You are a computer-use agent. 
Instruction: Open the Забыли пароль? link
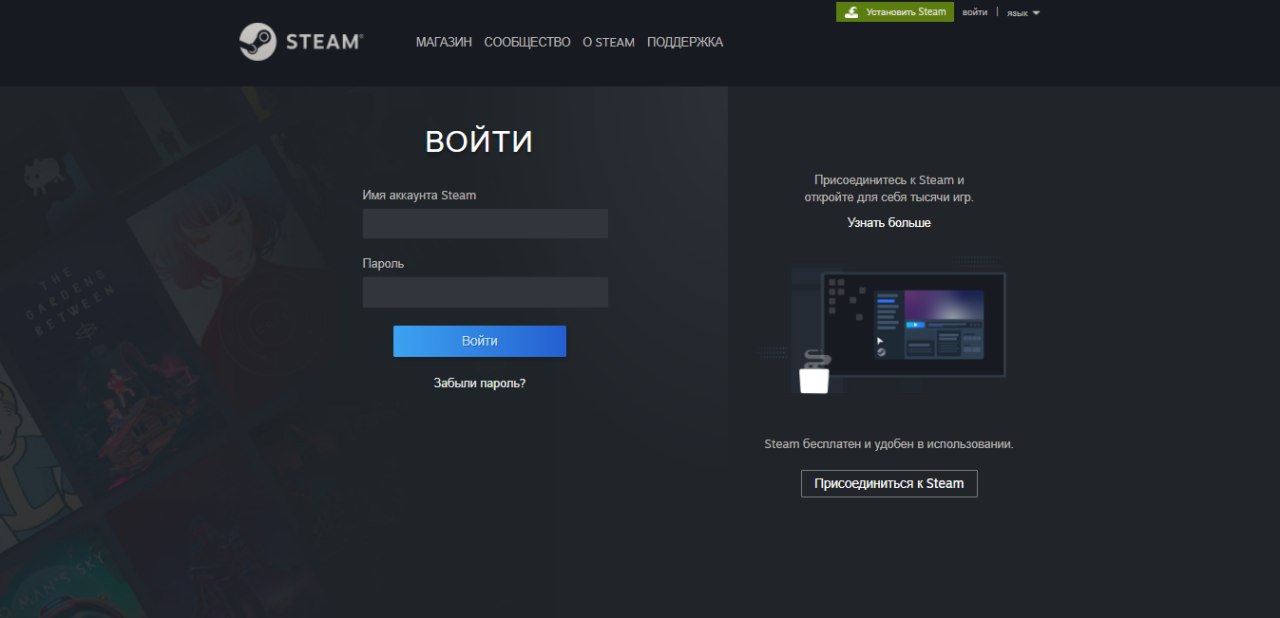pos(479,383)
